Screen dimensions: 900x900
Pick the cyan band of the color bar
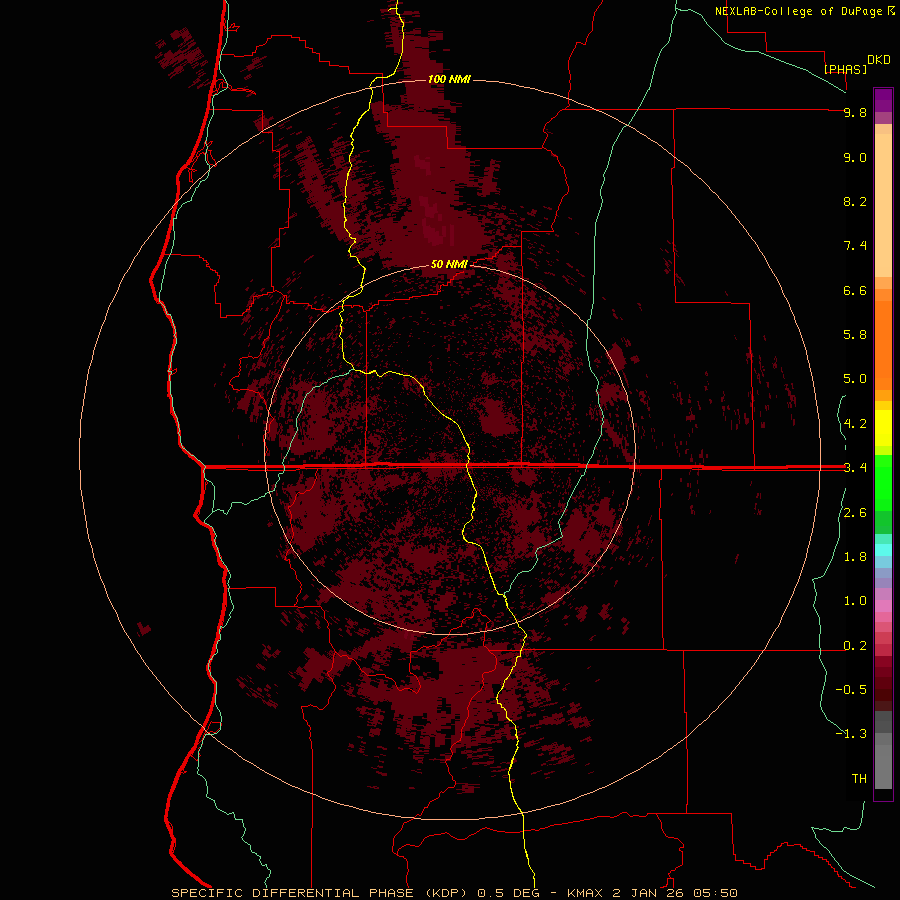click(x=883, y=549)
